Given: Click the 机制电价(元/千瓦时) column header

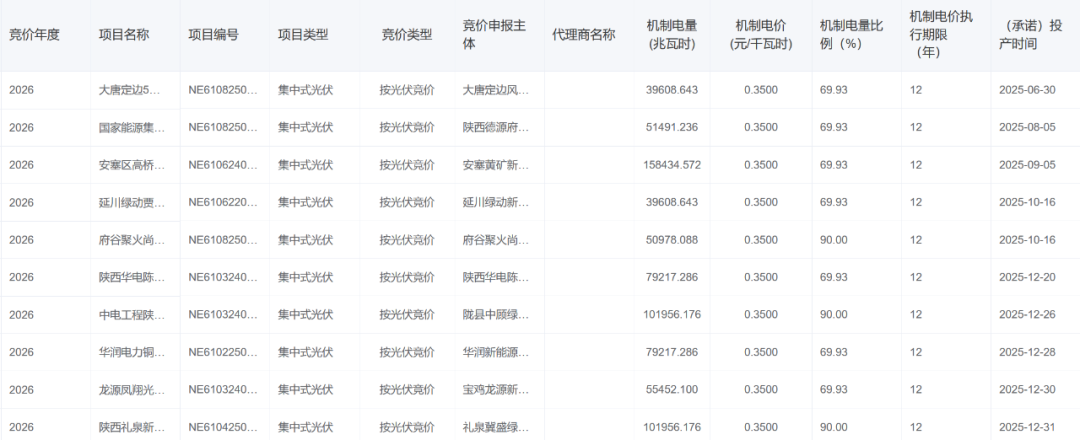Looking at the screenshot, I should click(x=763, y=35).
